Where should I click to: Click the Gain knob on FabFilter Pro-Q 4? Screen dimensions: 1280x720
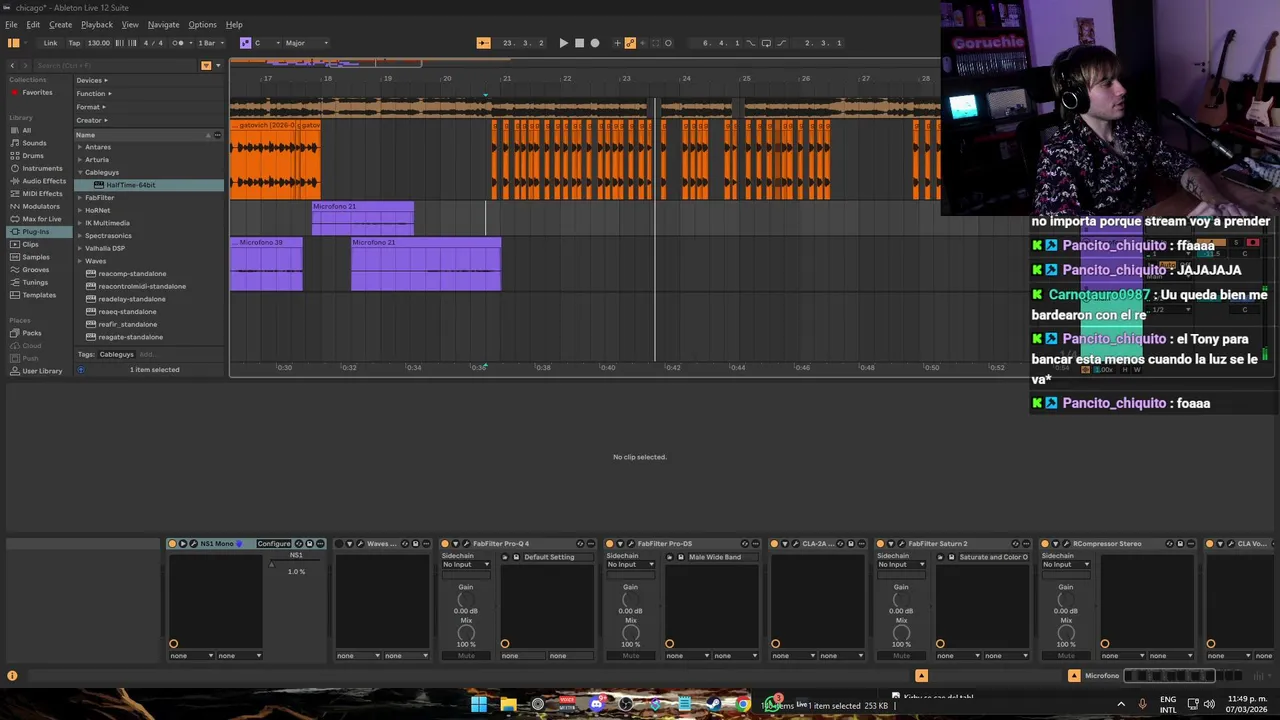(466, 599)
